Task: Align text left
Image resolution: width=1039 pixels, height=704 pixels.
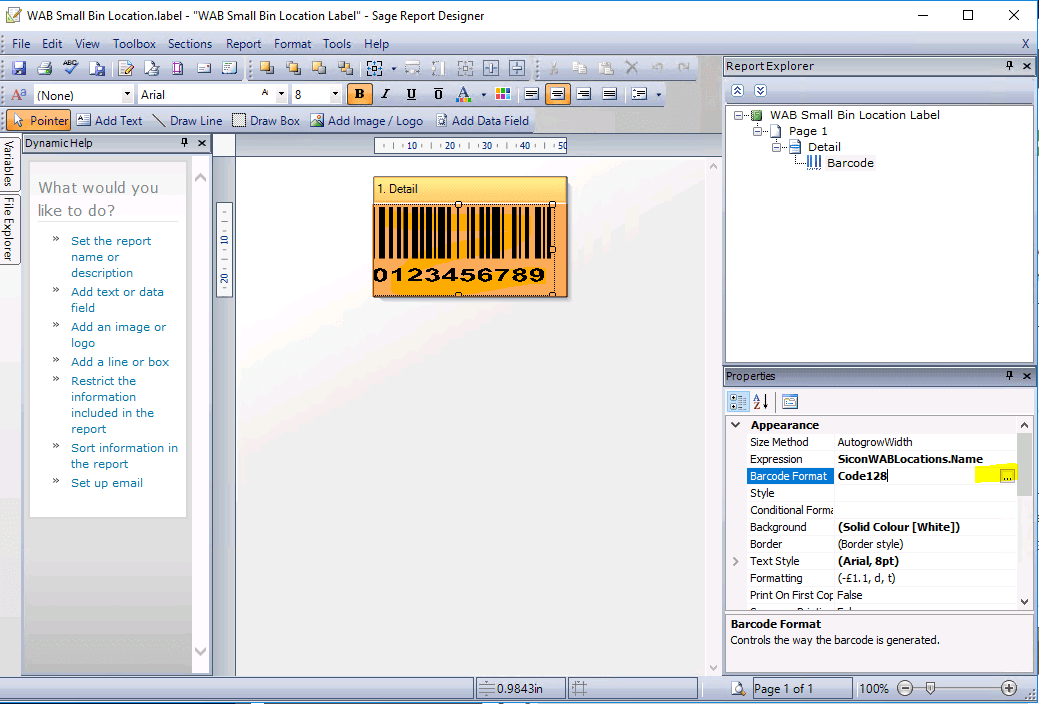Action: coord(531,94)
